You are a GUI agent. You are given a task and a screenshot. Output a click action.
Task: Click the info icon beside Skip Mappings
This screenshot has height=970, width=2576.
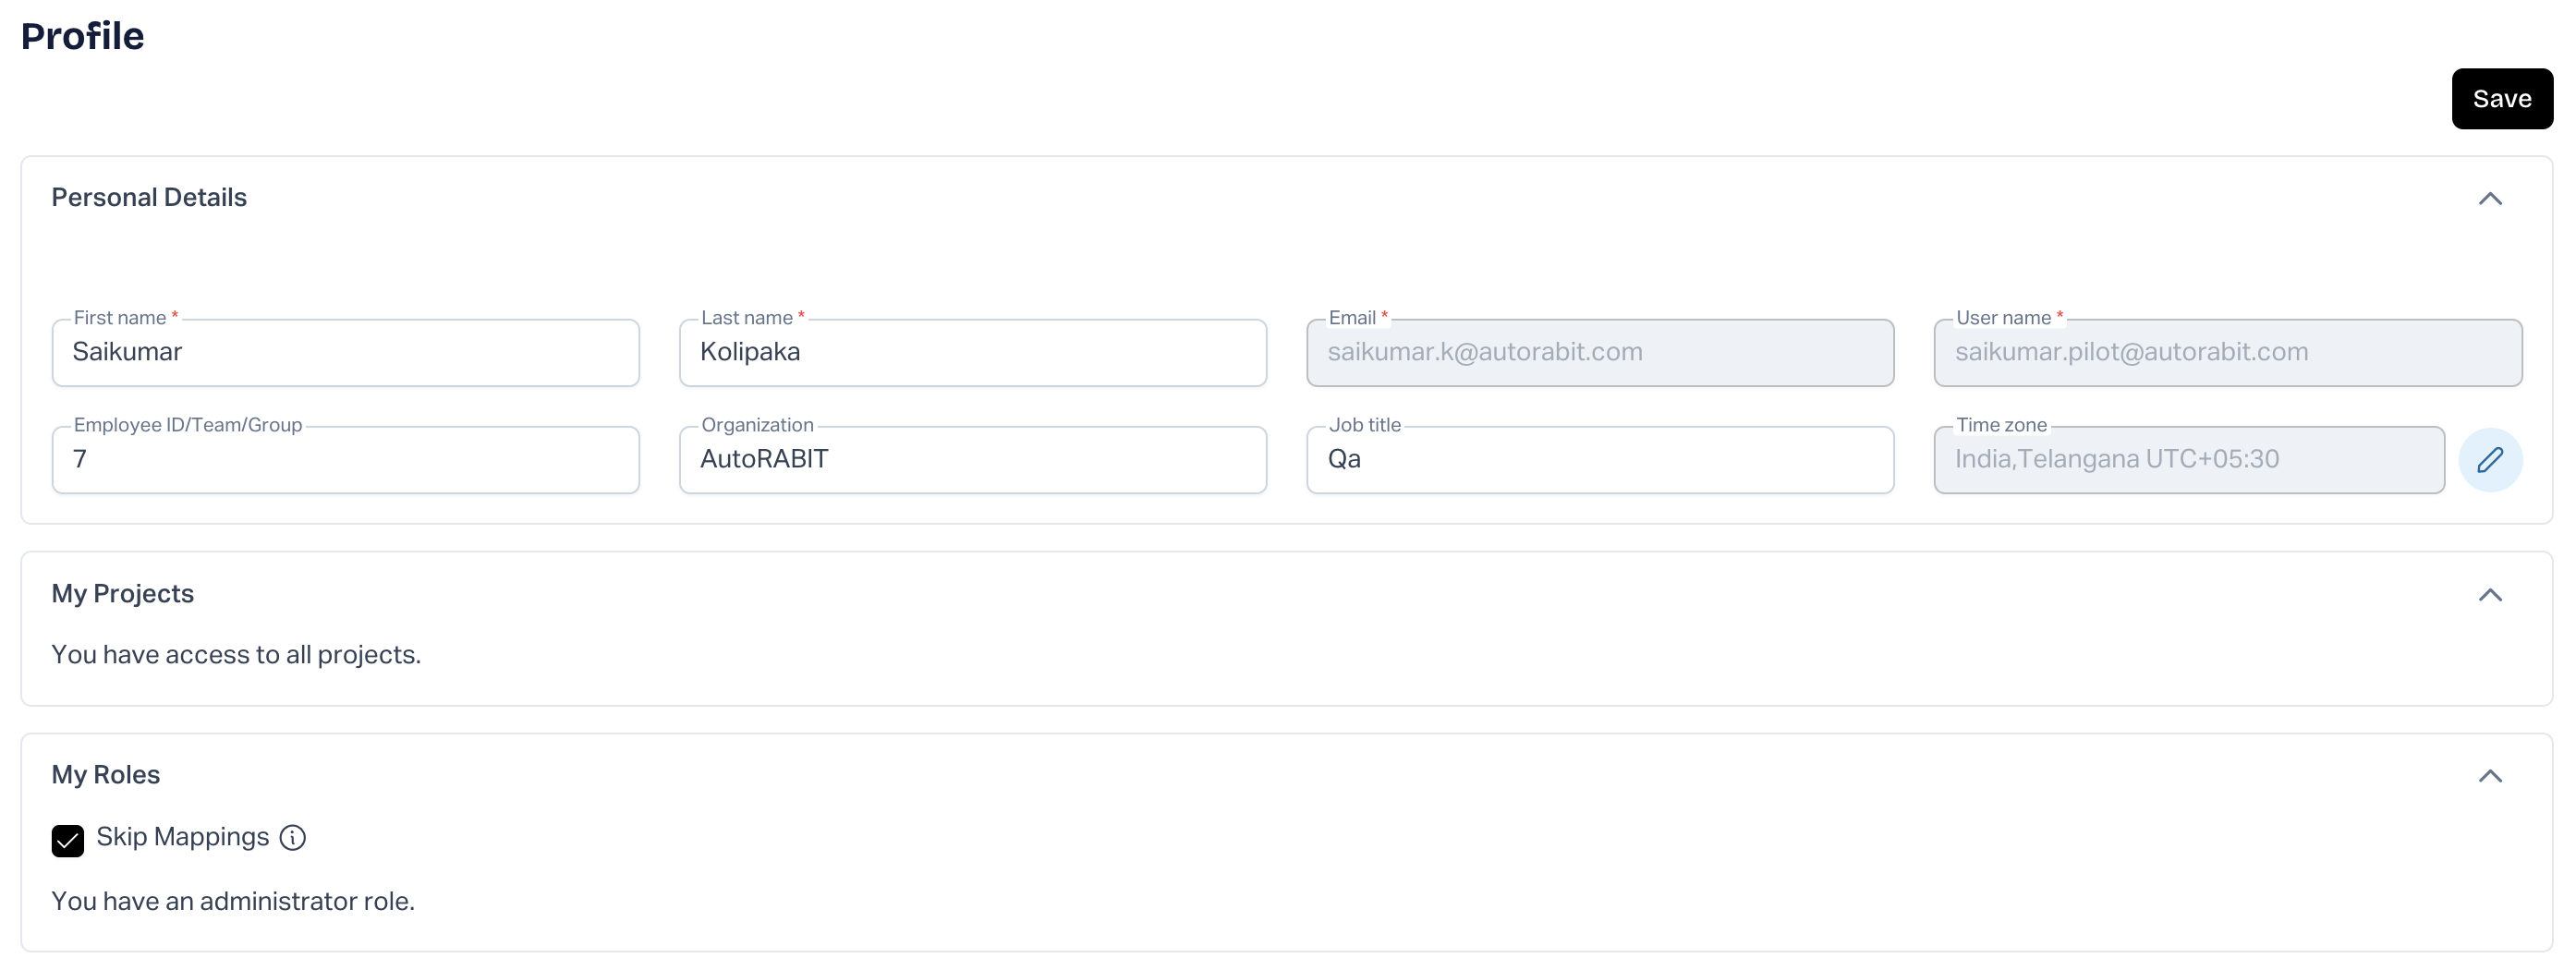[292, 838]
